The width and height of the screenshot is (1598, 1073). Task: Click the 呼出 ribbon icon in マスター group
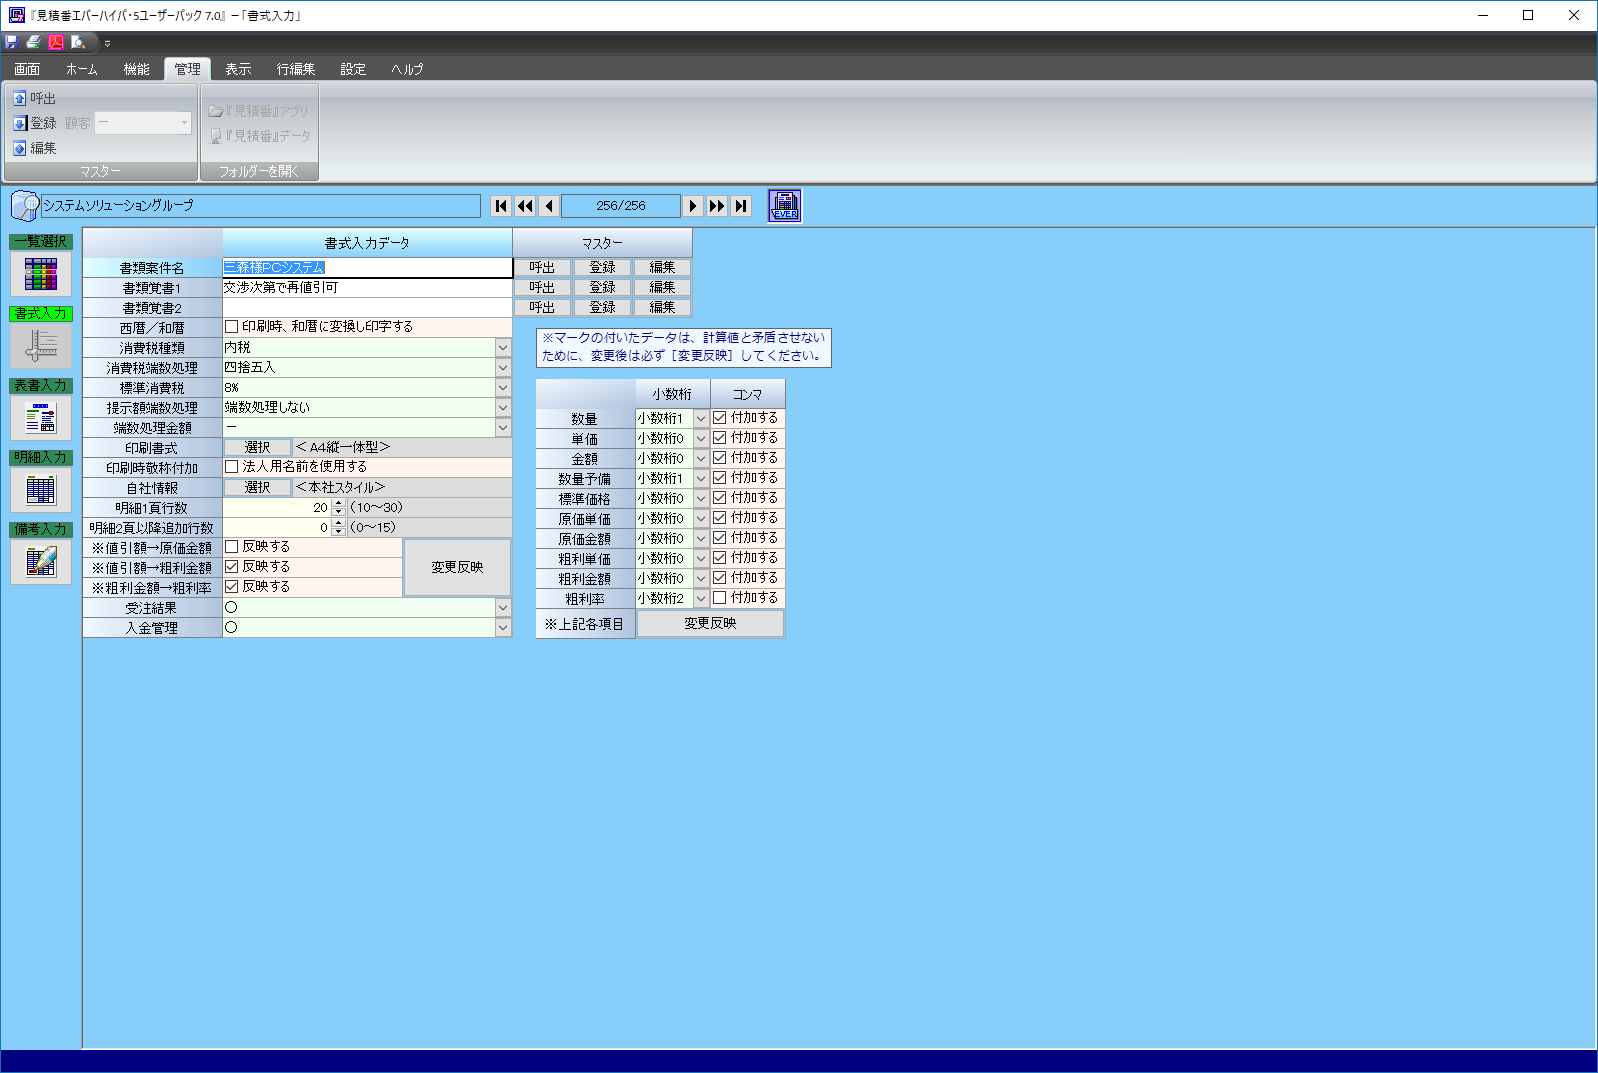point(20,98)
